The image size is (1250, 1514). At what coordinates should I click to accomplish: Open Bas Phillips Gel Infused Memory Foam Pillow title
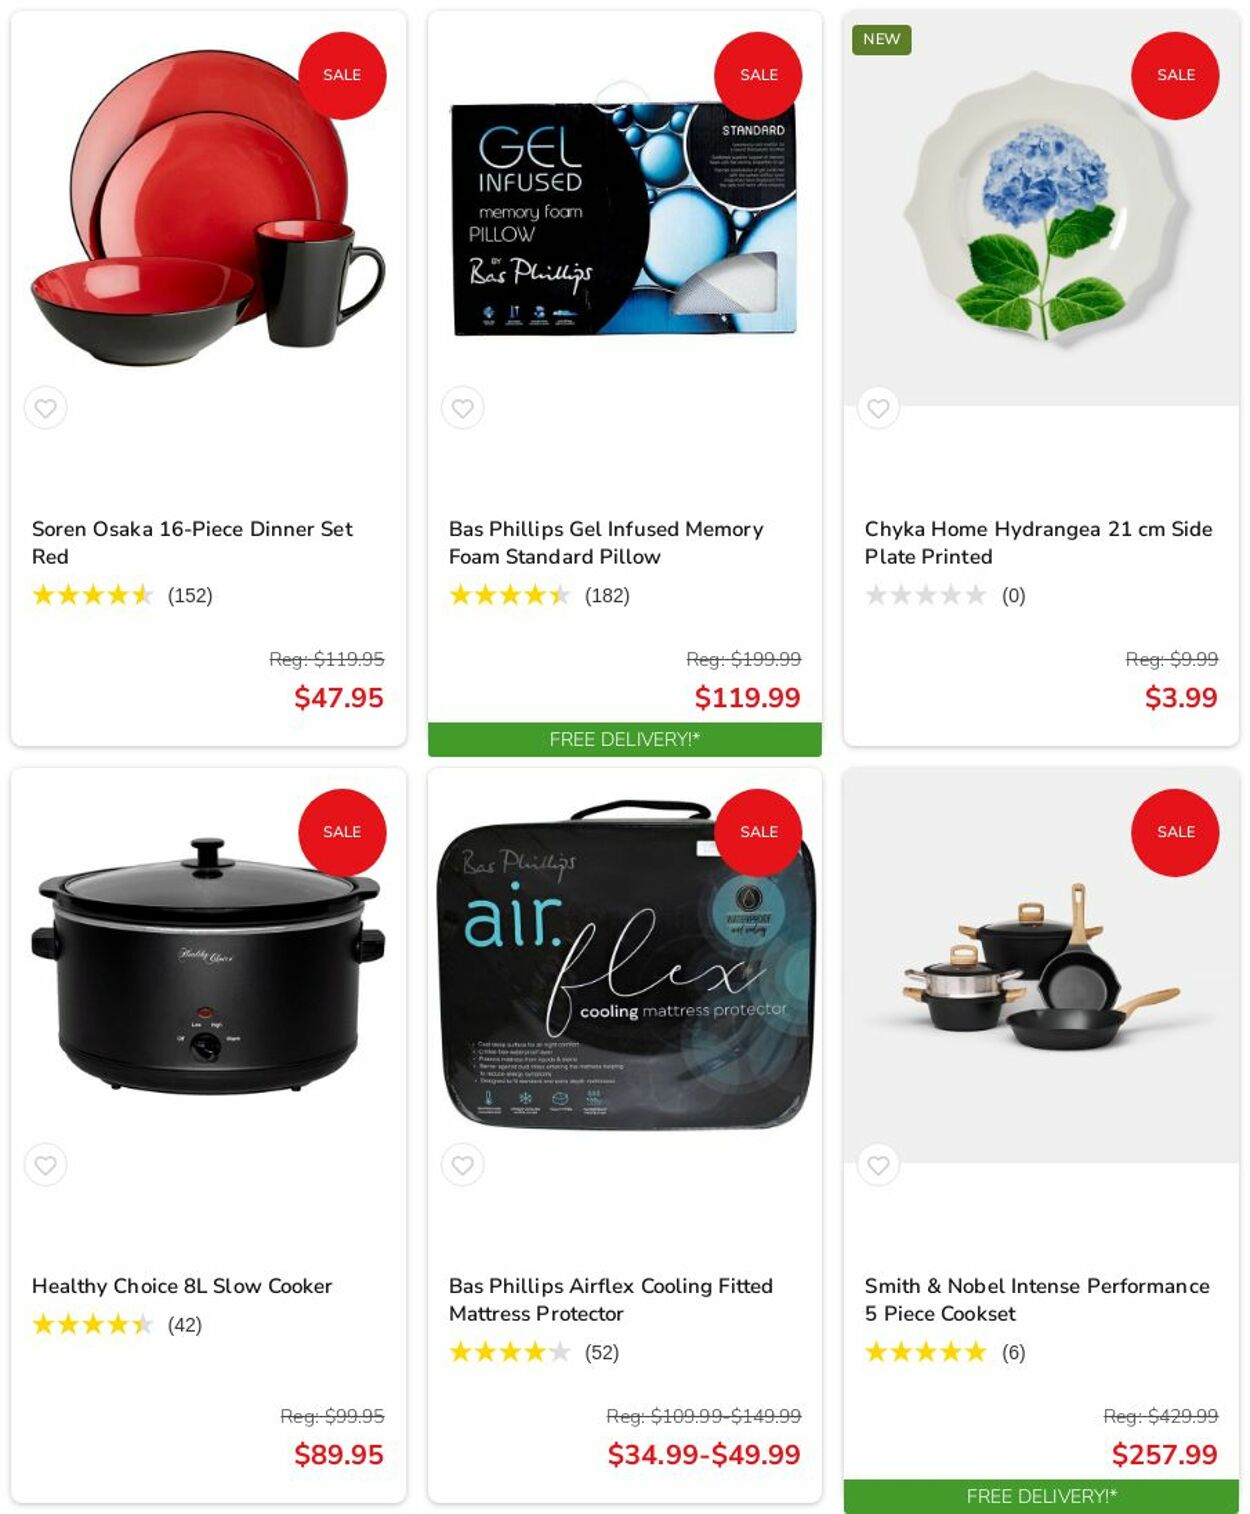(x=606, y=542)
